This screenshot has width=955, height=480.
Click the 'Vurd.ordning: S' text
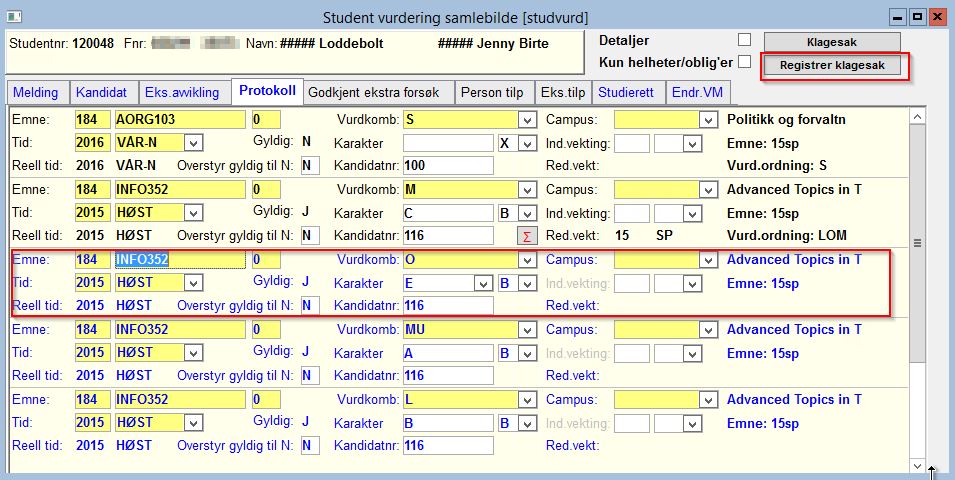click(x=777, y=166)
